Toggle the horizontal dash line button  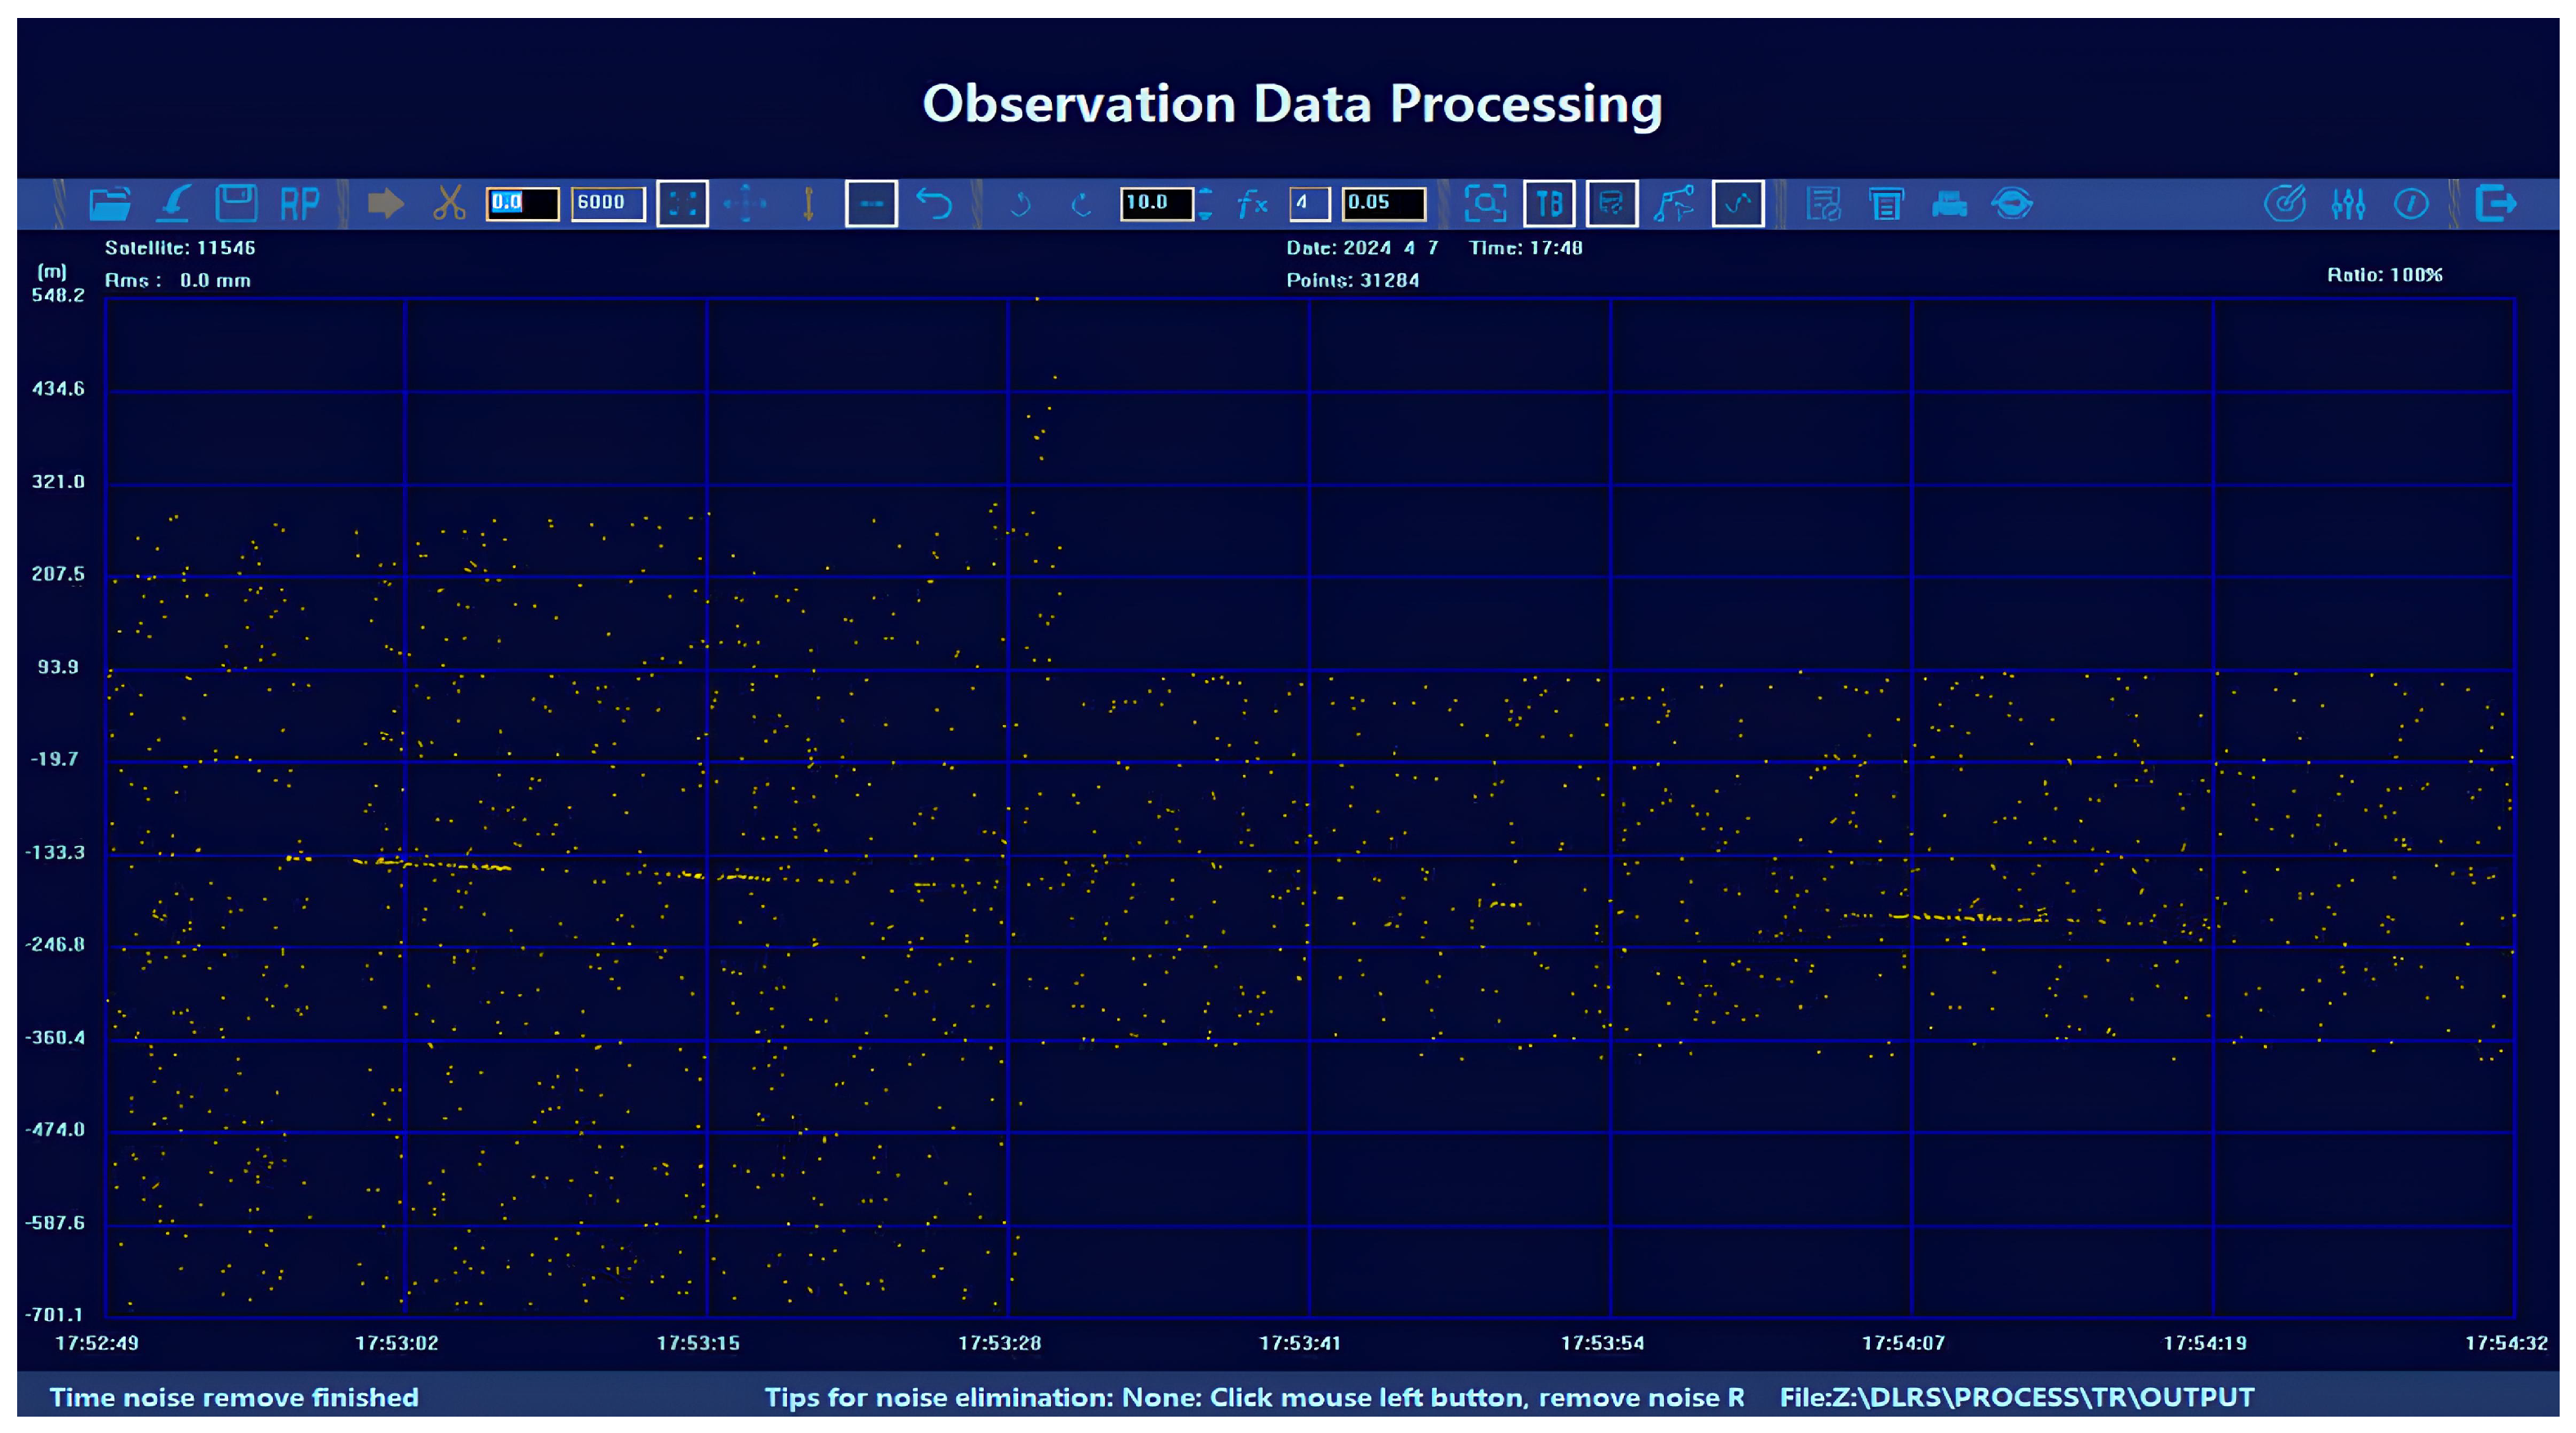click(871, 204)
